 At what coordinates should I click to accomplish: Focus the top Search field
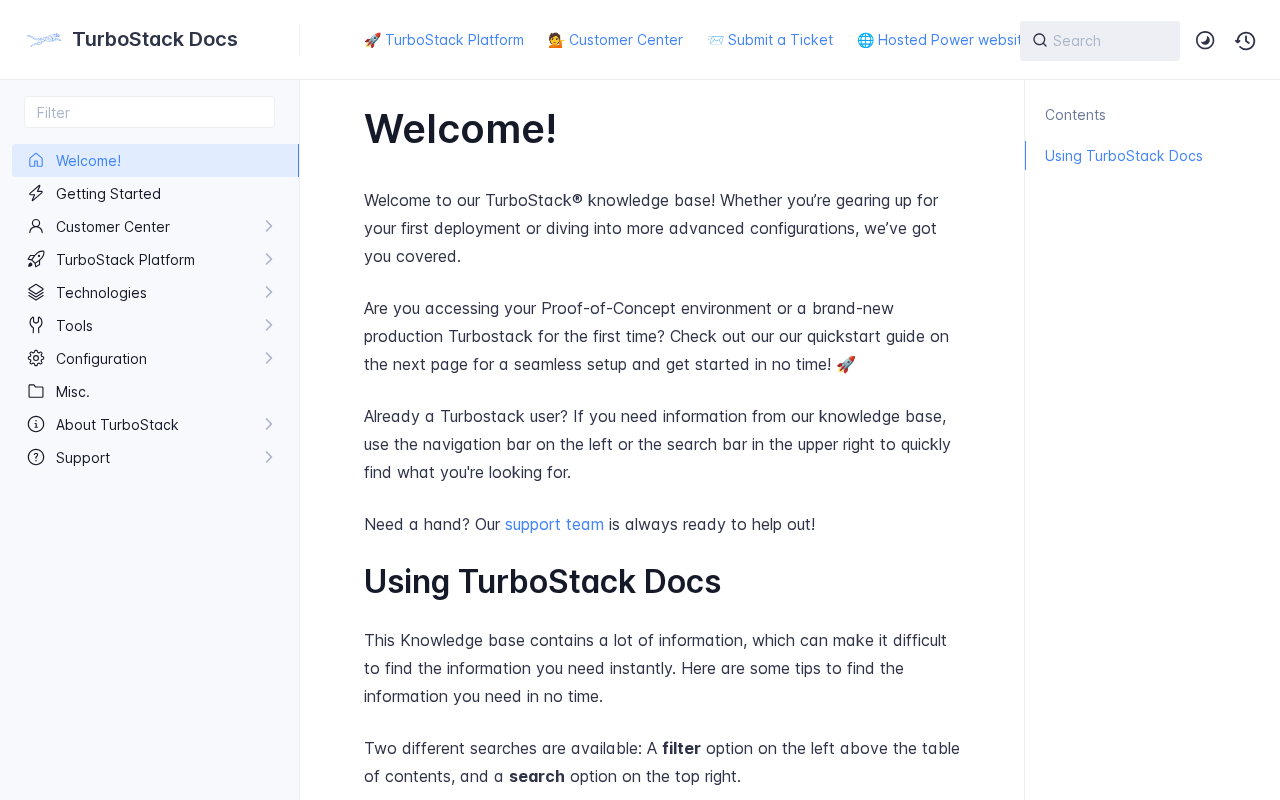pos(1100,41)
